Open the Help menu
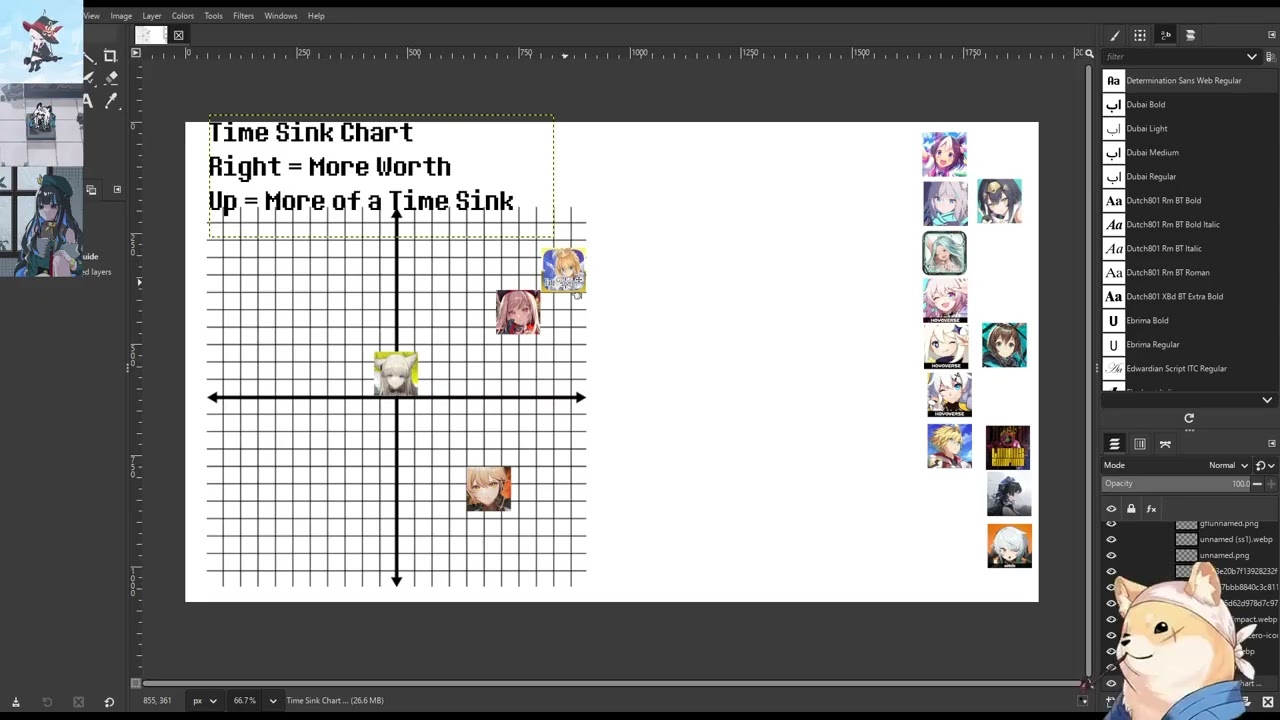 coord(316,16)
